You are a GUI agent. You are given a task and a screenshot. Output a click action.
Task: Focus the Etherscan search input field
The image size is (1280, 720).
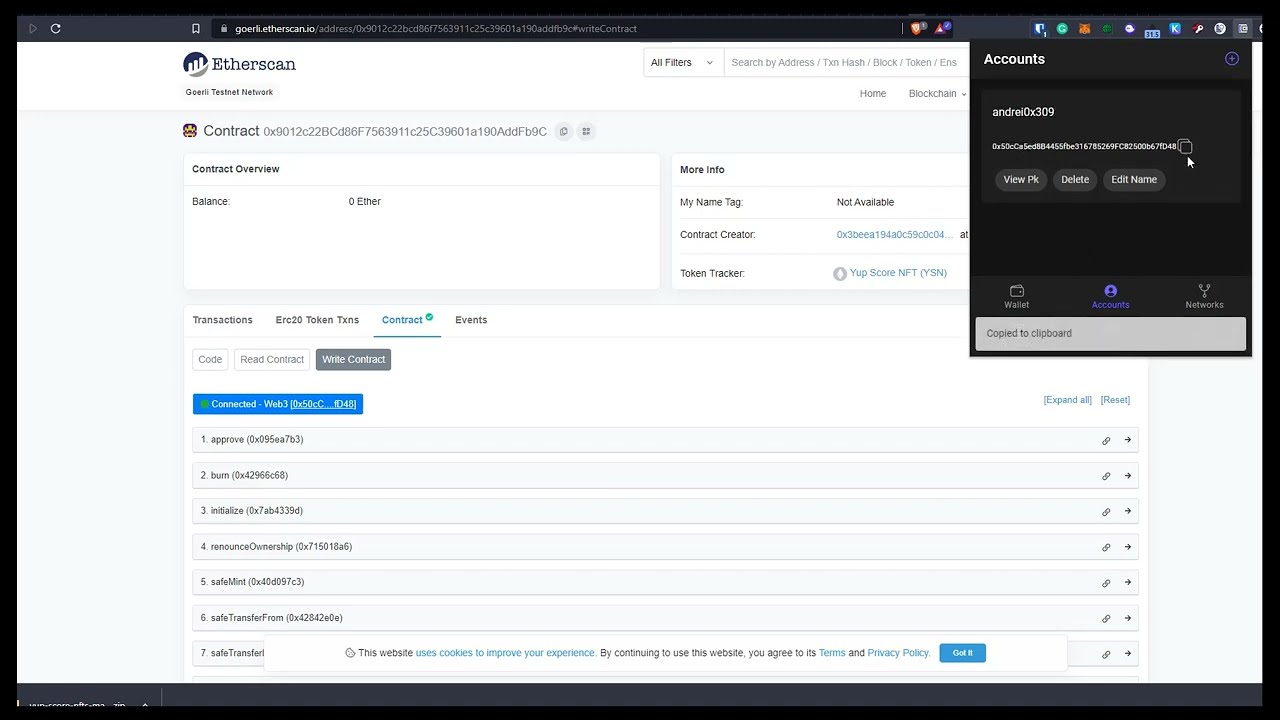(847, 62)
